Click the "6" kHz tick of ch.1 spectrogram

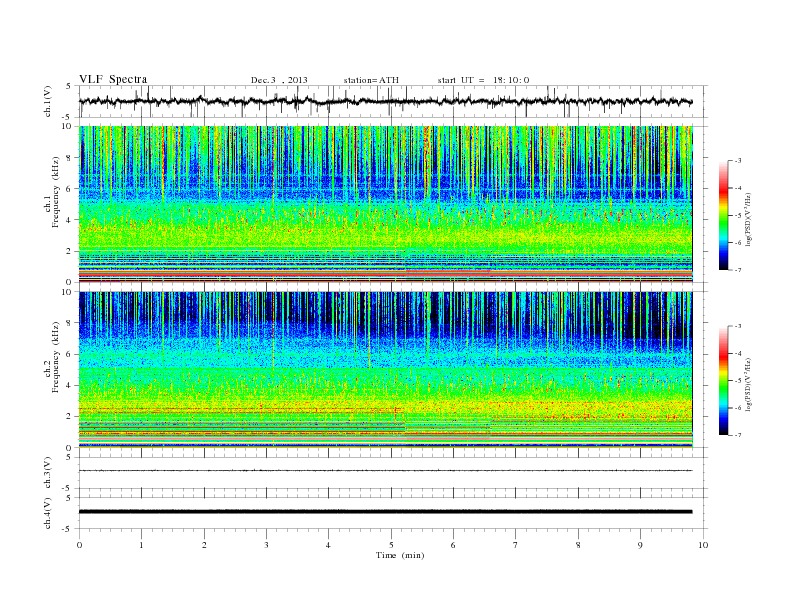pos(70,188)
